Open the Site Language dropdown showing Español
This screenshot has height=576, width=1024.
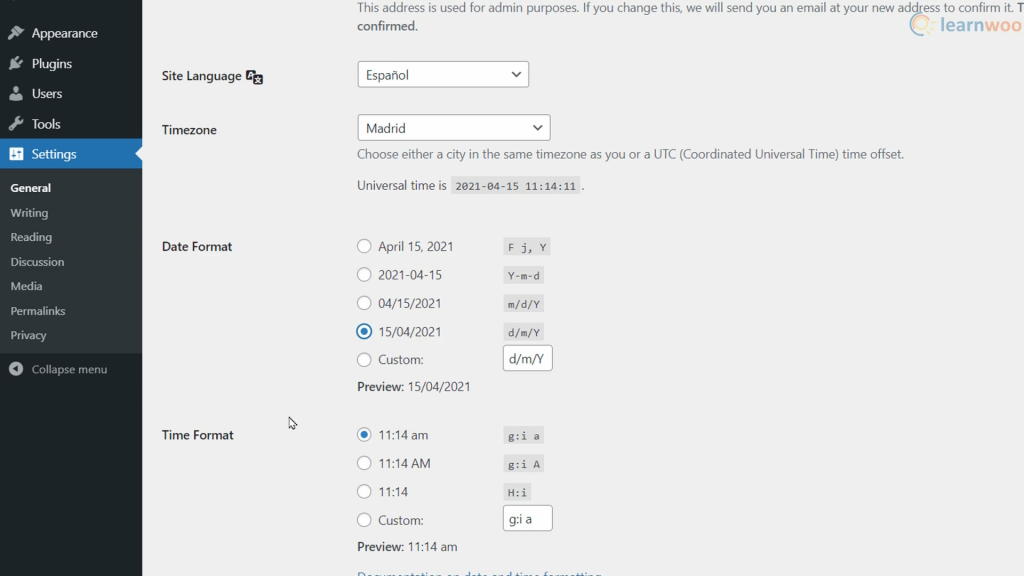pyautogui.click(x=443, y=74)
